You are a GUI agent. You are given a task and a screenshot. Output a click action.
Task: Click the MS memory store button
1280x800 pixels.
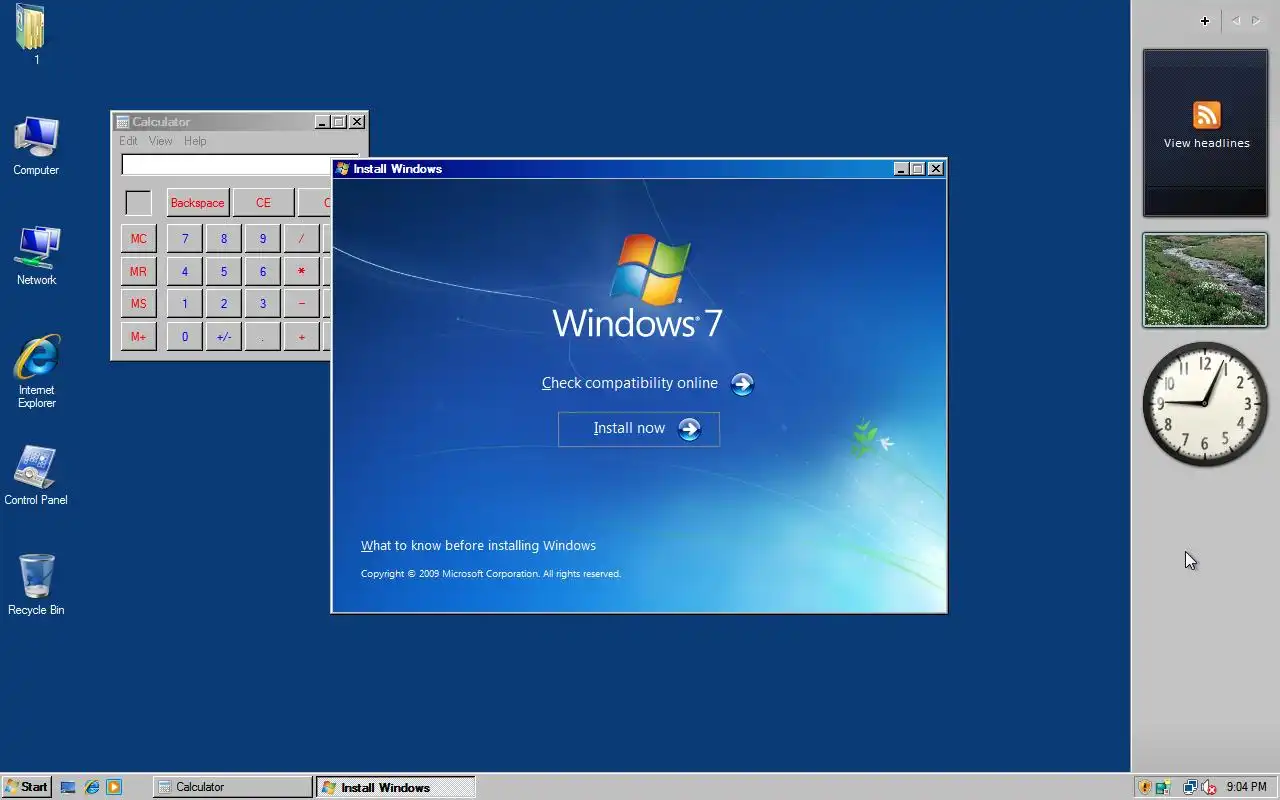tap(138, 304)
